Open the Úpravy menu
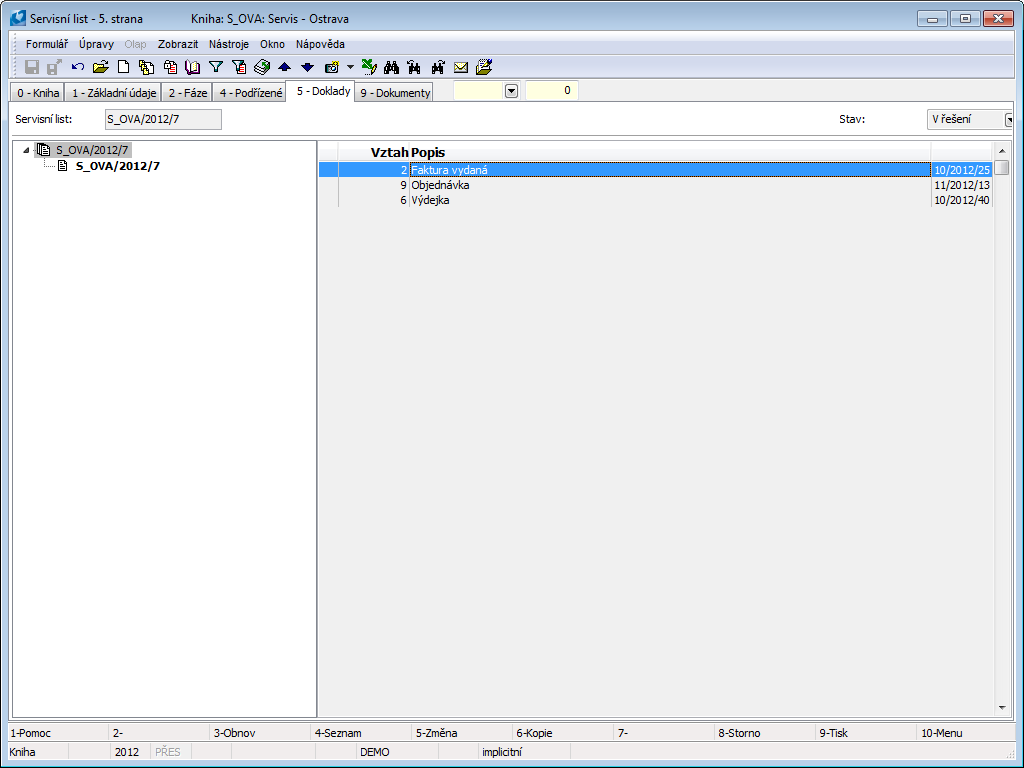This screenshot has width=1024, height=768. tap(97, 44)
